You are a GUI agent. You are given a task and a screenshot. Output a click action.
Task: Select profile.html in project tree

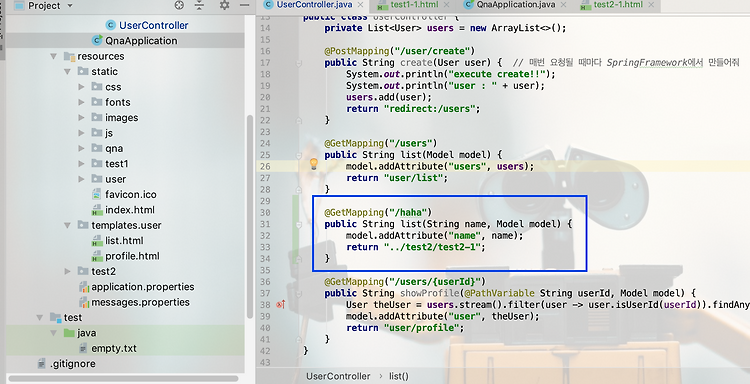click(132, 256)
